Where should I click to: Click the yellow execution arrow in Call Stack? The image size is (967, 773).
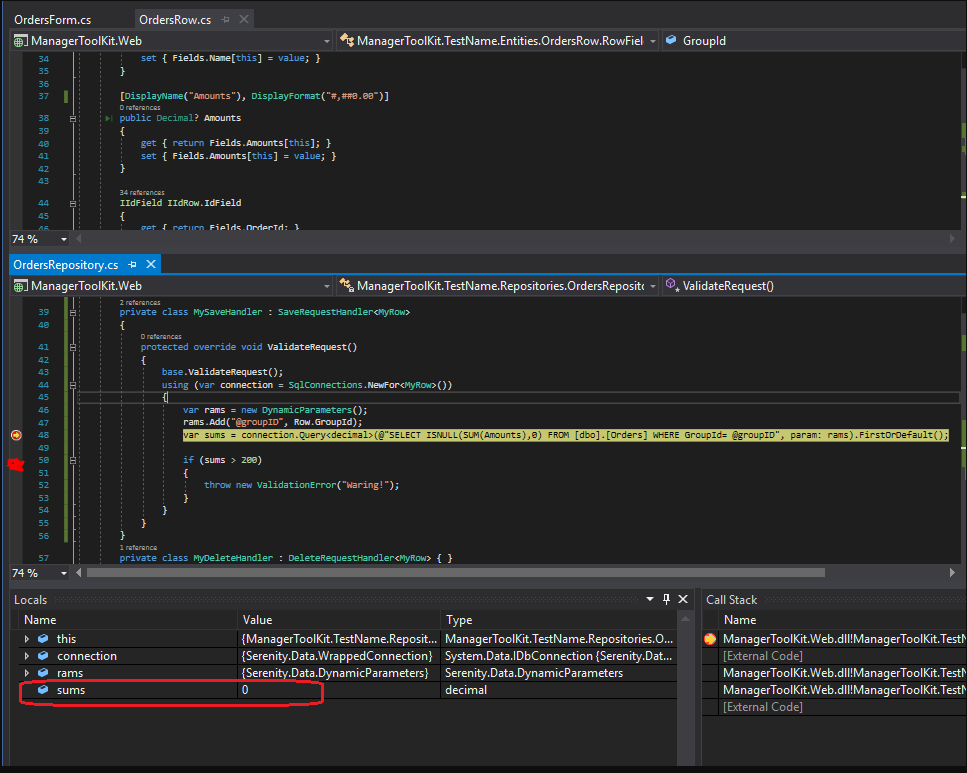710,637
